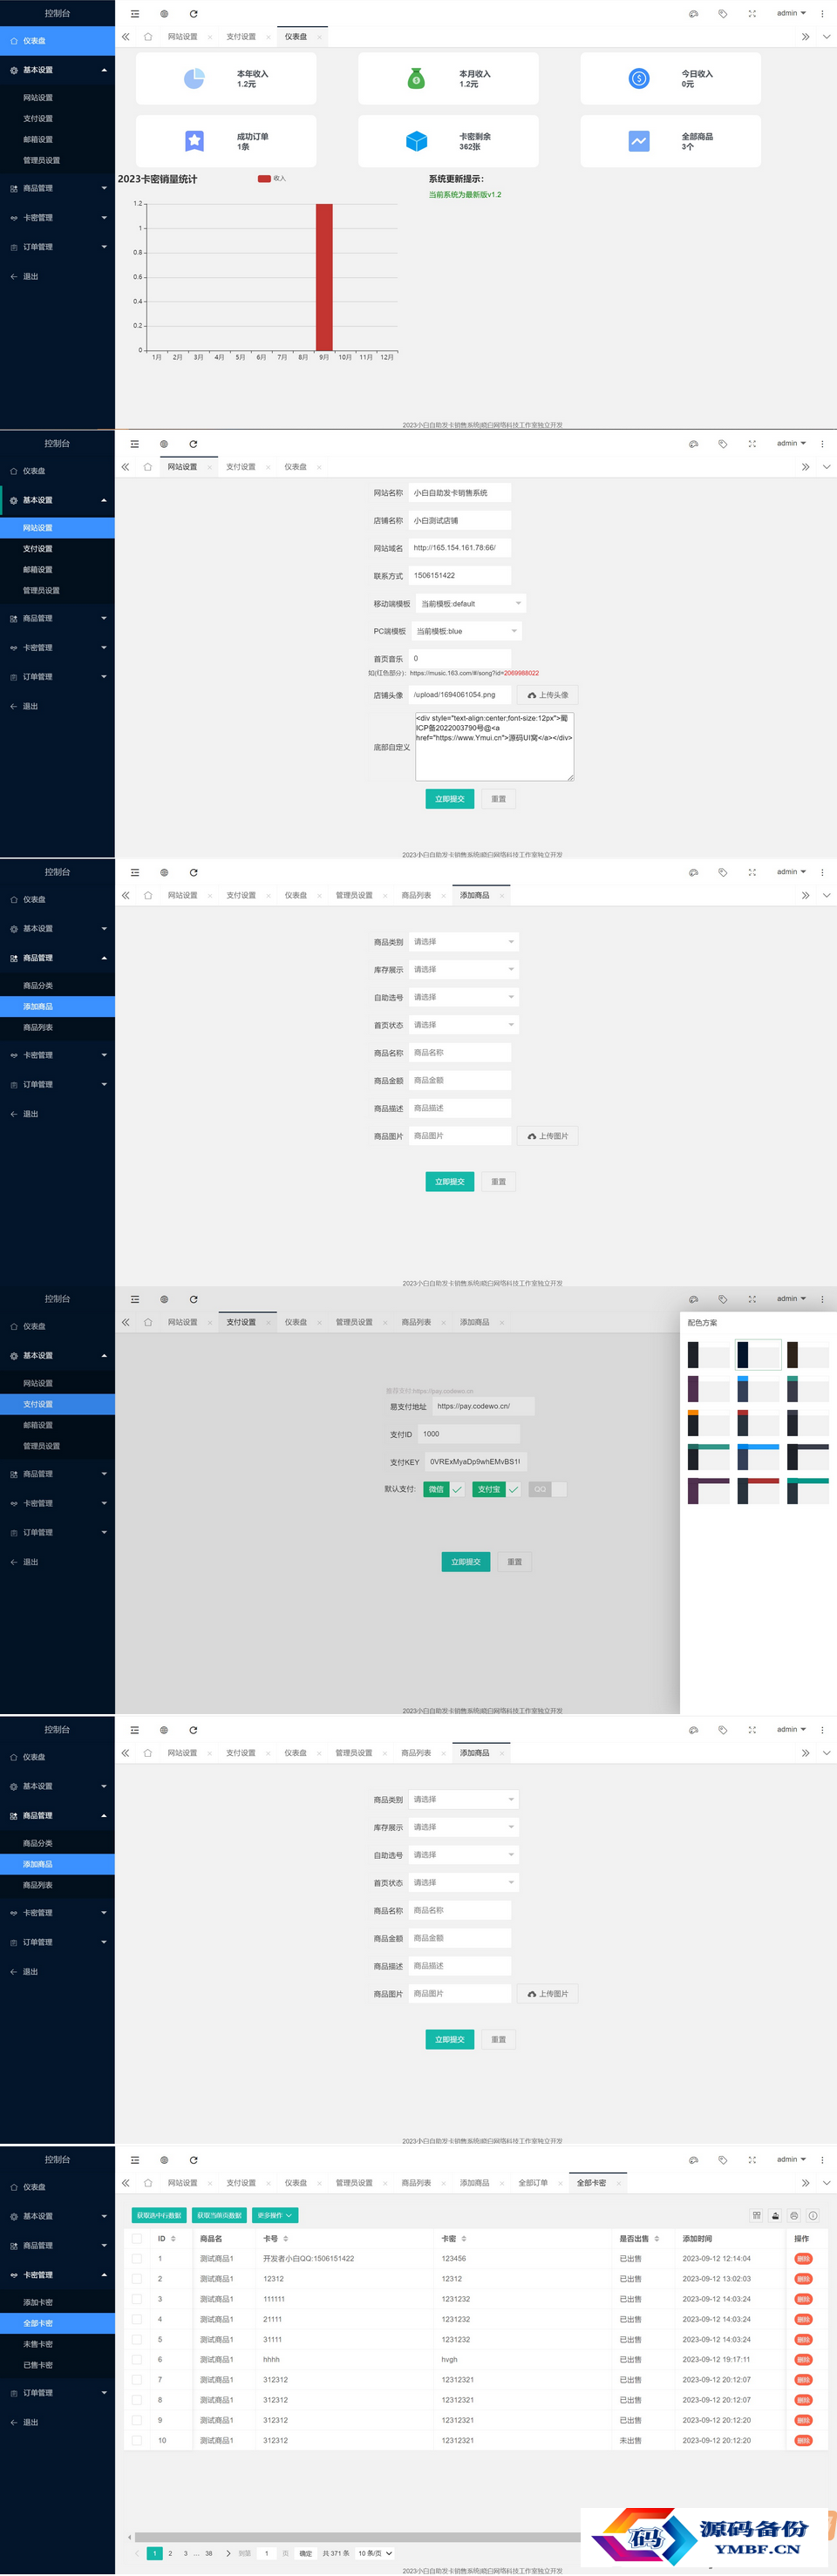This screenshot has height=2576, width=837.
Task: Click the trend chart icon for 全部商品
Action: (639, 141)
